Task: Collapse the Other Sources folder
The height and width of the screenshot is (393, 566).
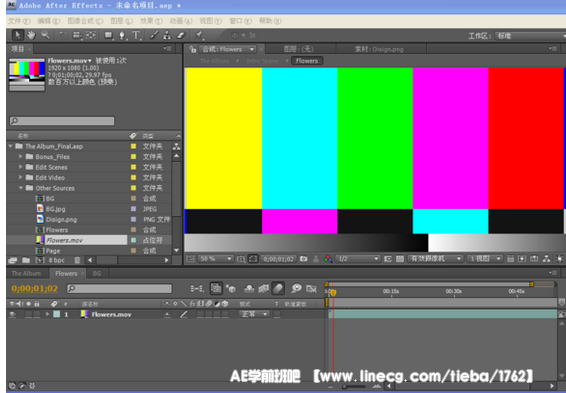Action: [x=21, y=188]
